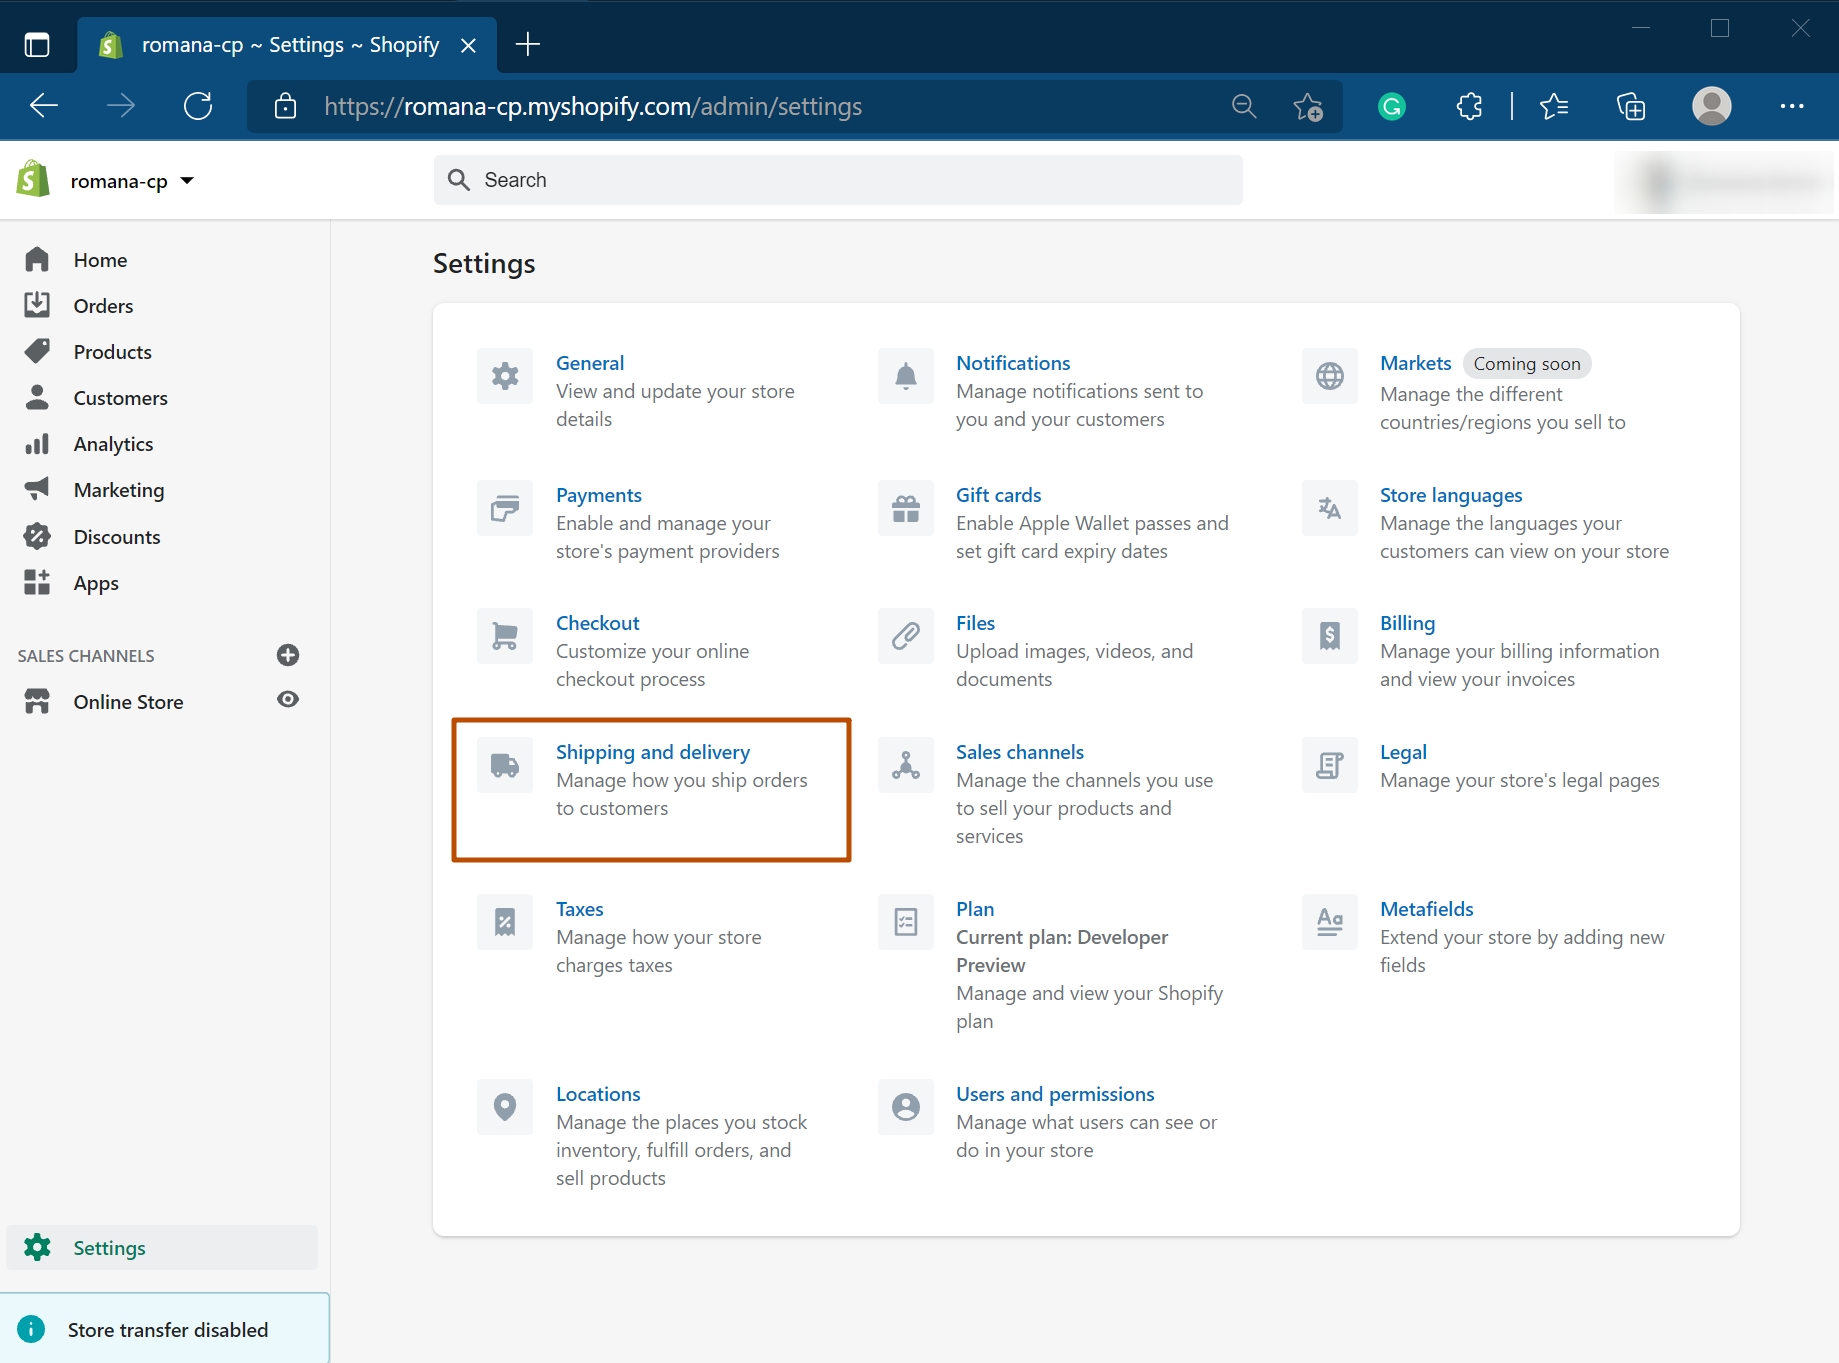The image size is (1839, 1363).
Task: Open browser Collections icon
Action: [x=1631, y=106]
